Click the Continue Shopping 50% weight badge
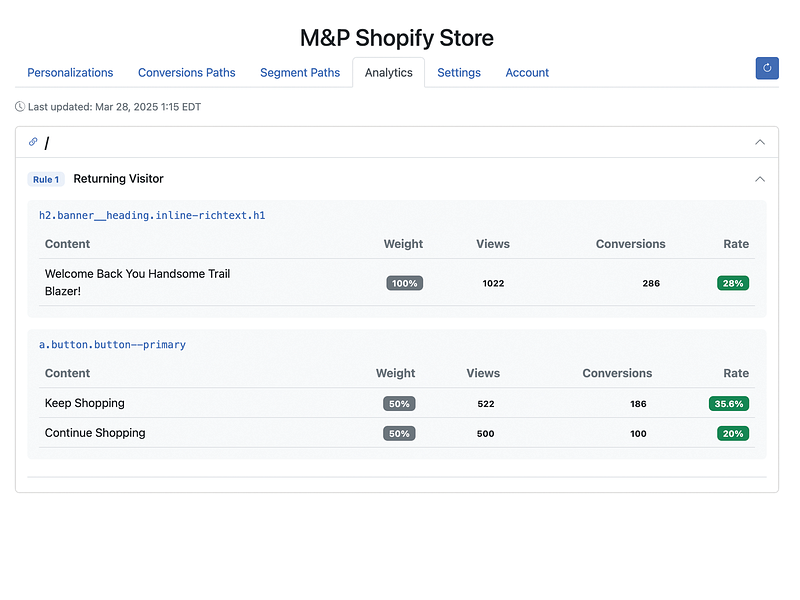 (399, 434)
